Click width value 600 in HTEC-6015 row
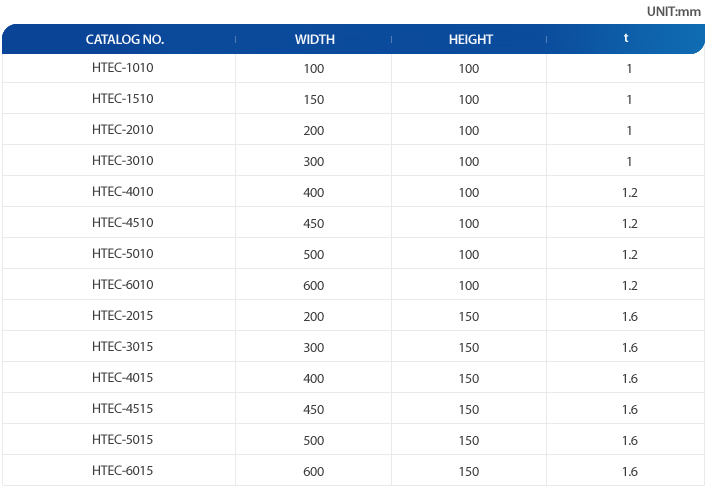The image size is (710, 490). (314, 471)
